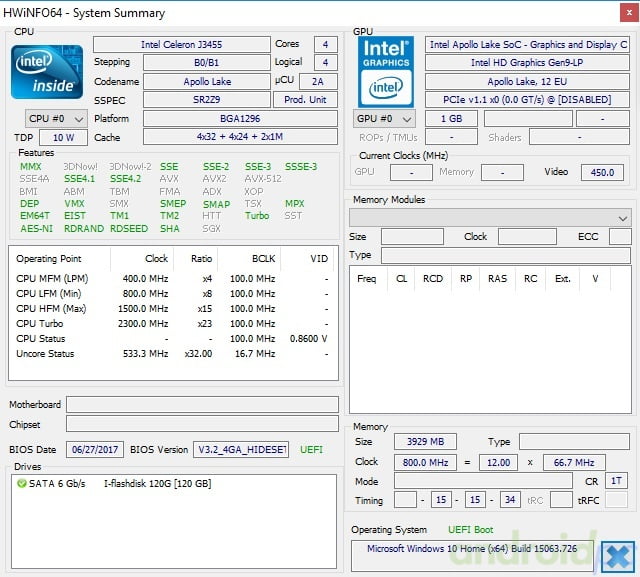Open the GPU #0 selector dropdown
Viewport: 640px width, 577px height.
tap(385, 119)
